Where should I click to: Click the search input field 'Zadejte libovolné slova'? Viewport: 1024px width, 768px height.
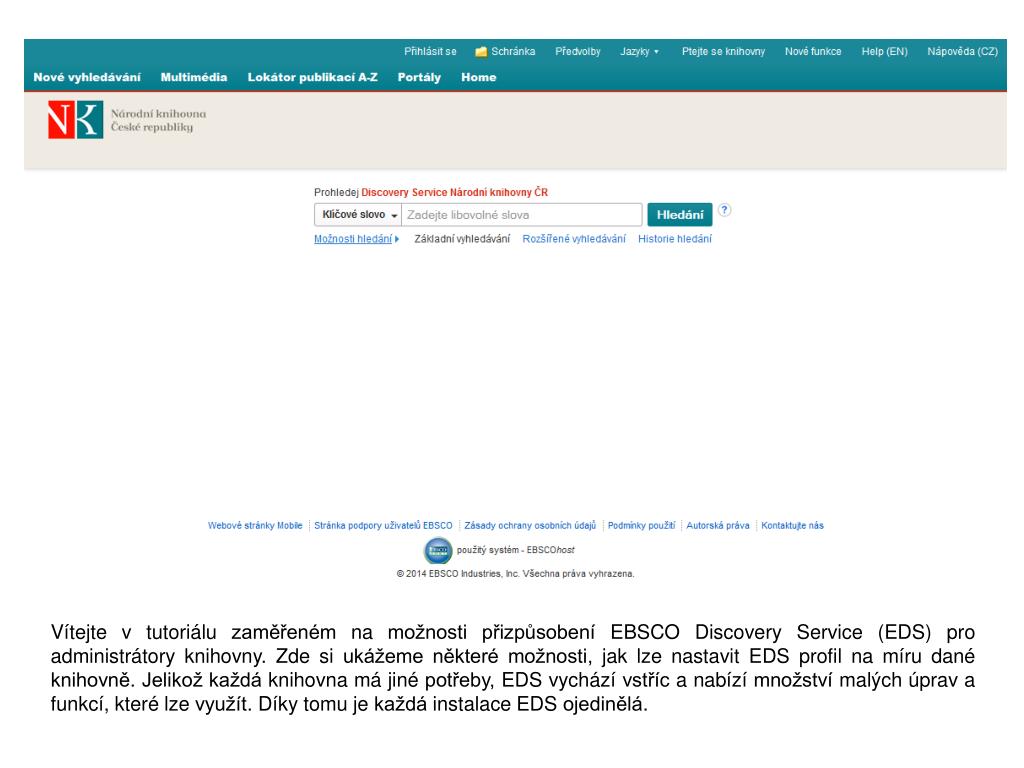(522, 215)
